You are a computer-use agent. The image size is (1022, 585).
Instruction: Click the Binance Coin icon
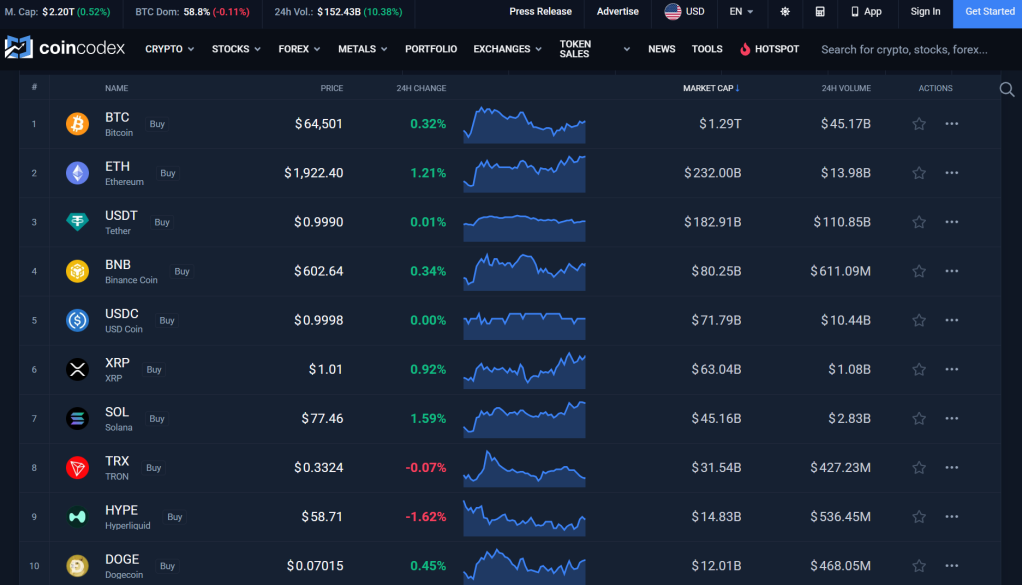click(77, 271)
